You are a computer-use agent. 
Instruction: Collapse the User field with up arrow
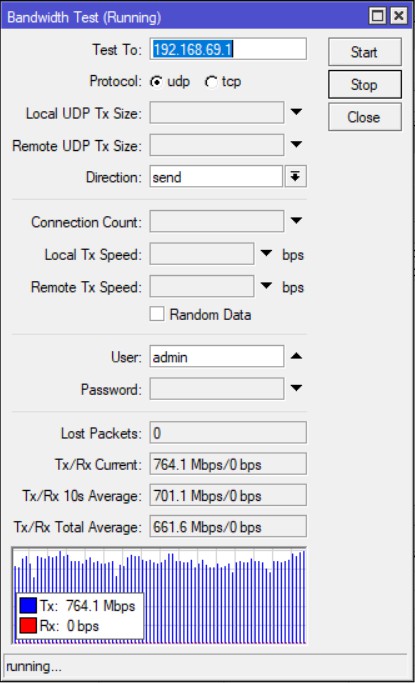pyautogui.click(x=296, y=356)
